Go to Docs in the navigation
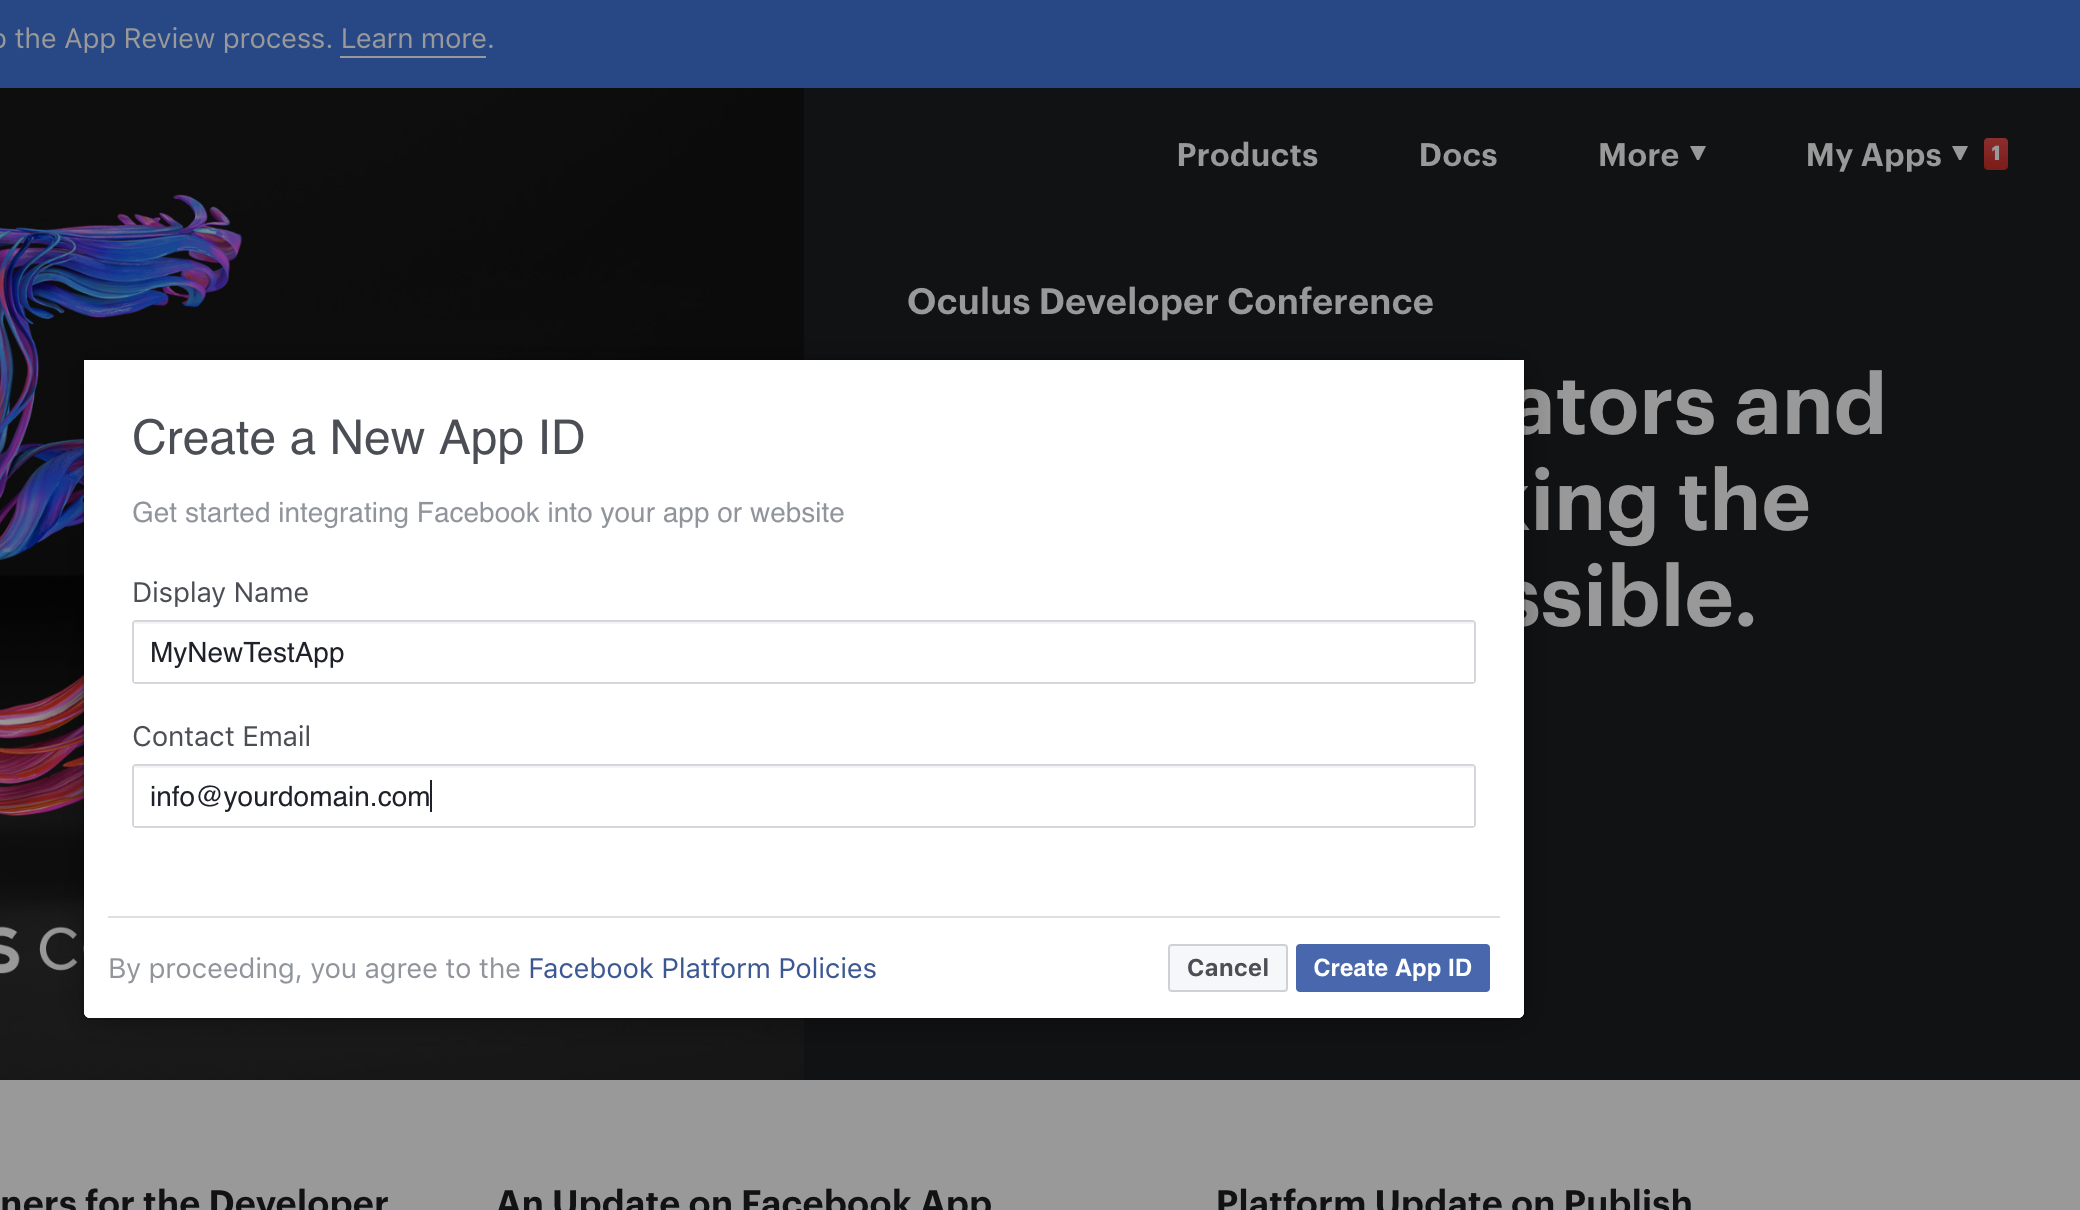This screenshot has height=1210, width=2080. click(x=1458, y=155)
